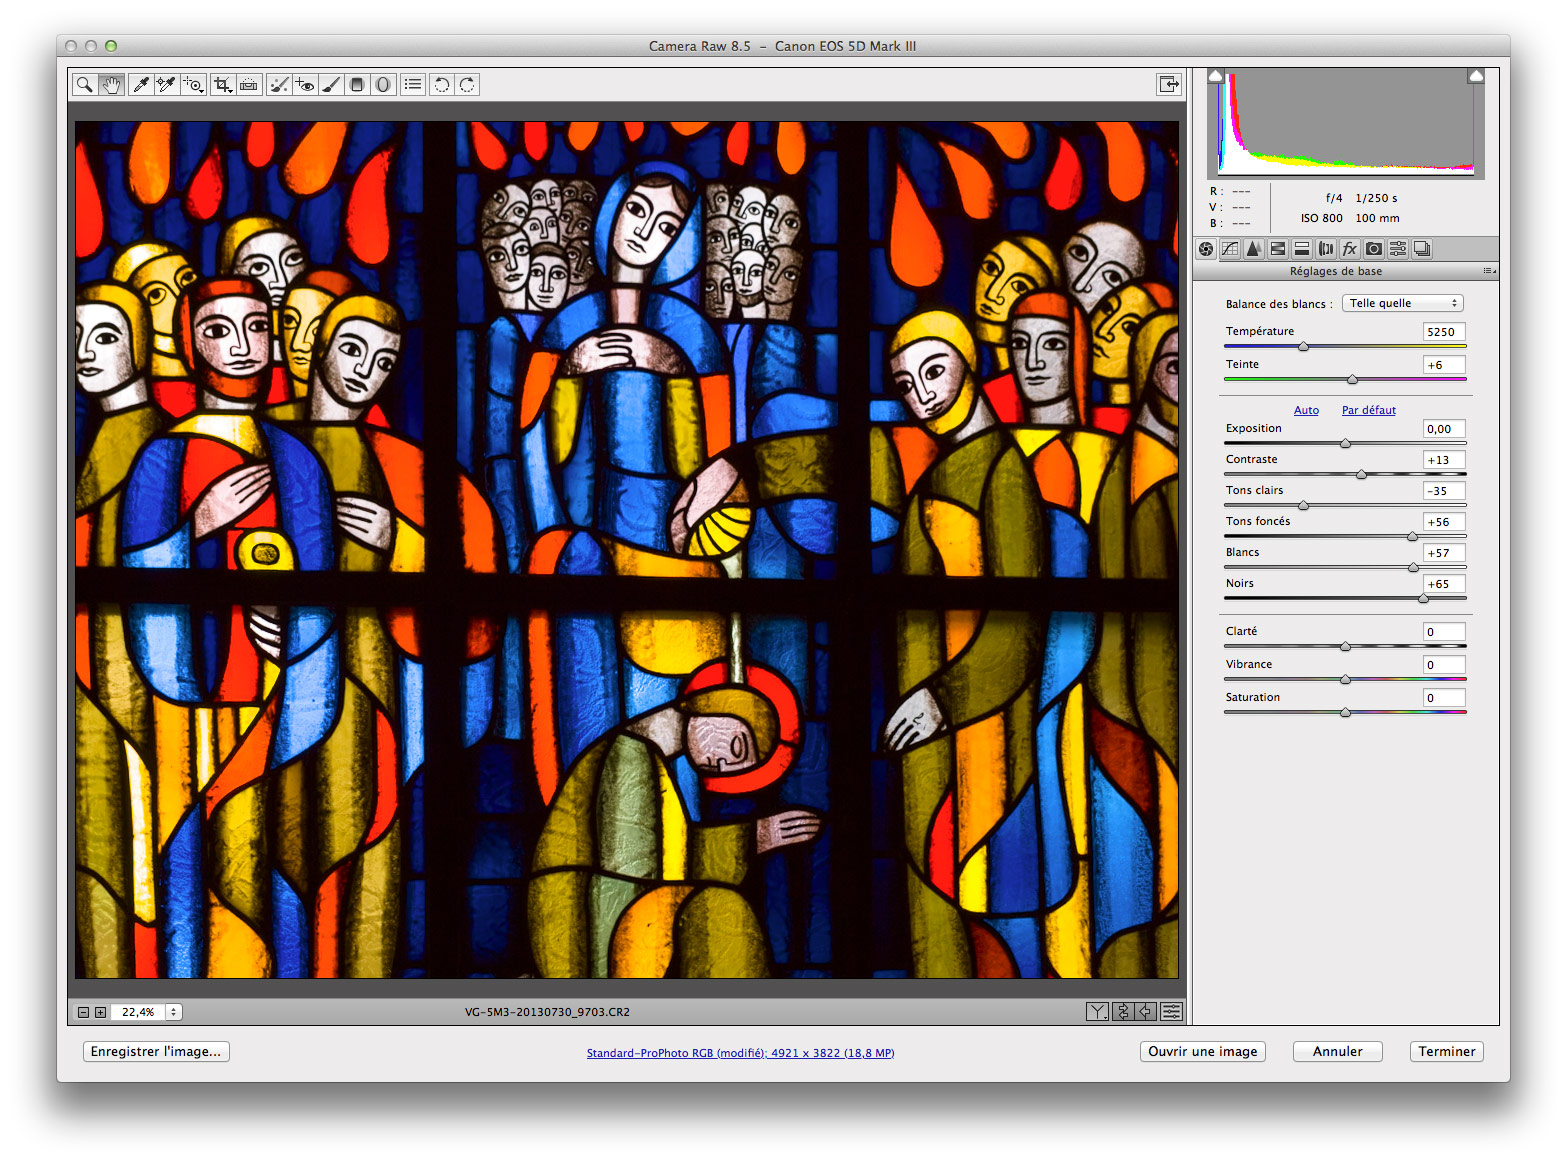
Task: Switch to the Snapshots tab
Action: (1421, 249)
